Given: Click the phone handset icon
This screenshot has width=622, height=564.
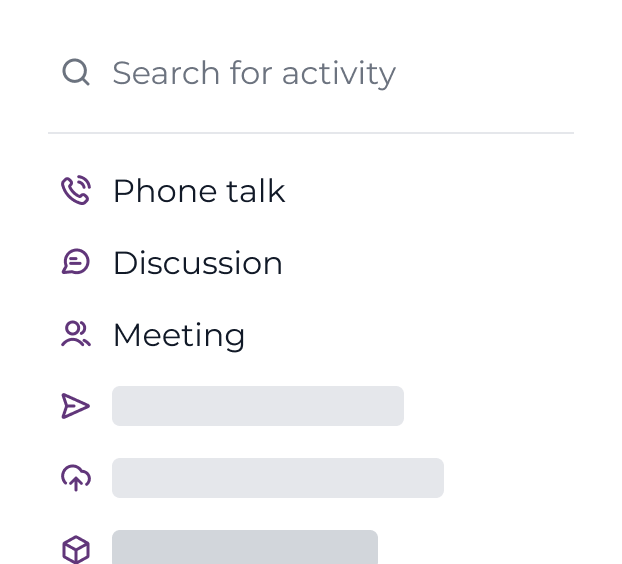Looking at the screenshot, I should click(x=76, y=190).
